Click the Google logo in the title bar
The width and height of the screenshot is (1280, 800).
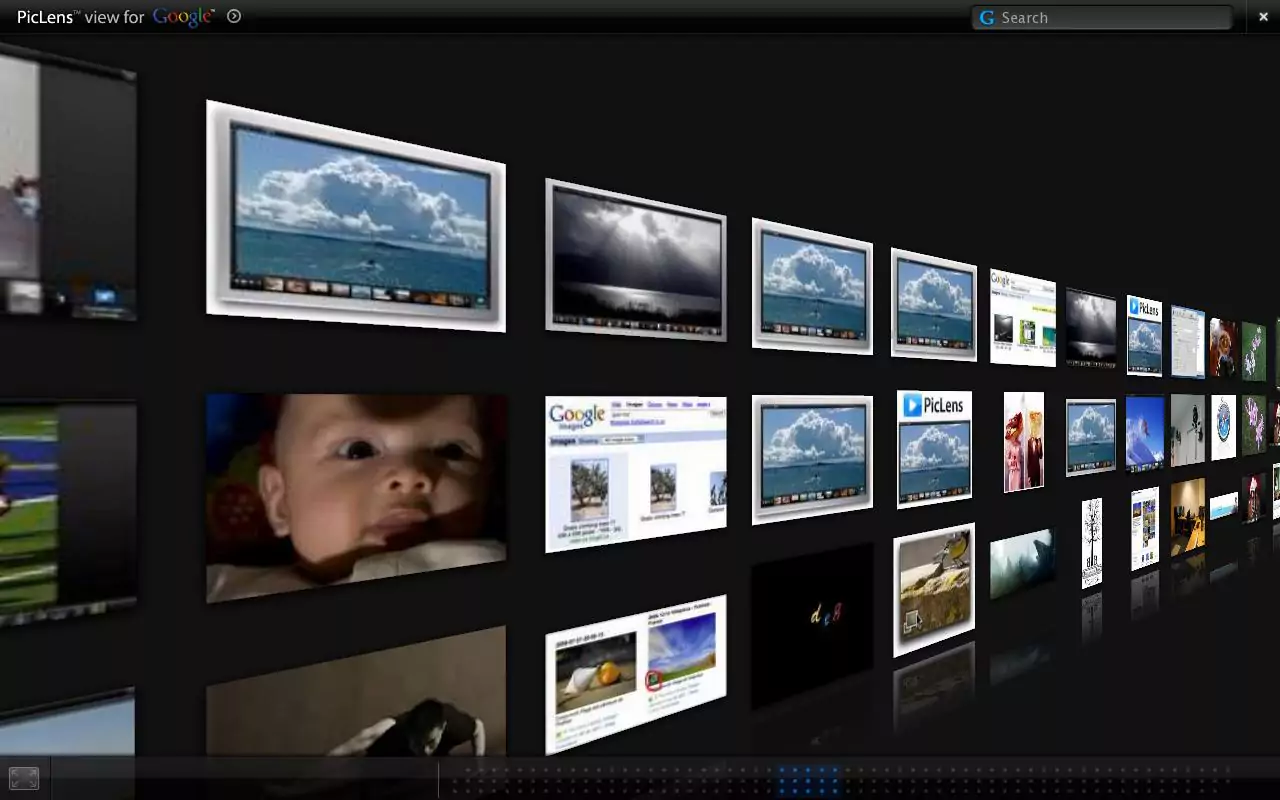183,17
